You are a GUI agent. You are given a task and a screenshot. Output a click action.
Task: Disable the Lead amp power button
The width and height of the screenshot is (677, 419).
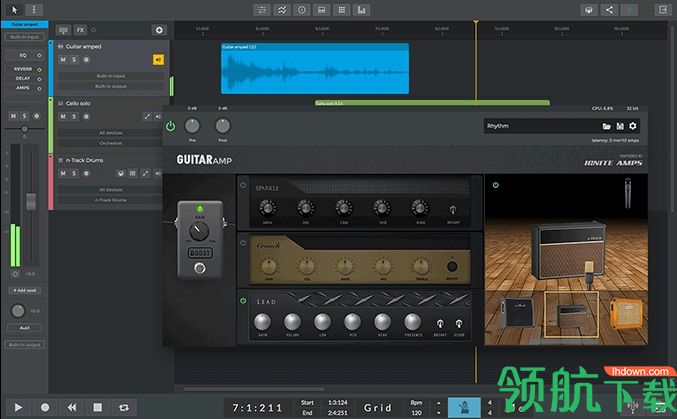[243, 301]
